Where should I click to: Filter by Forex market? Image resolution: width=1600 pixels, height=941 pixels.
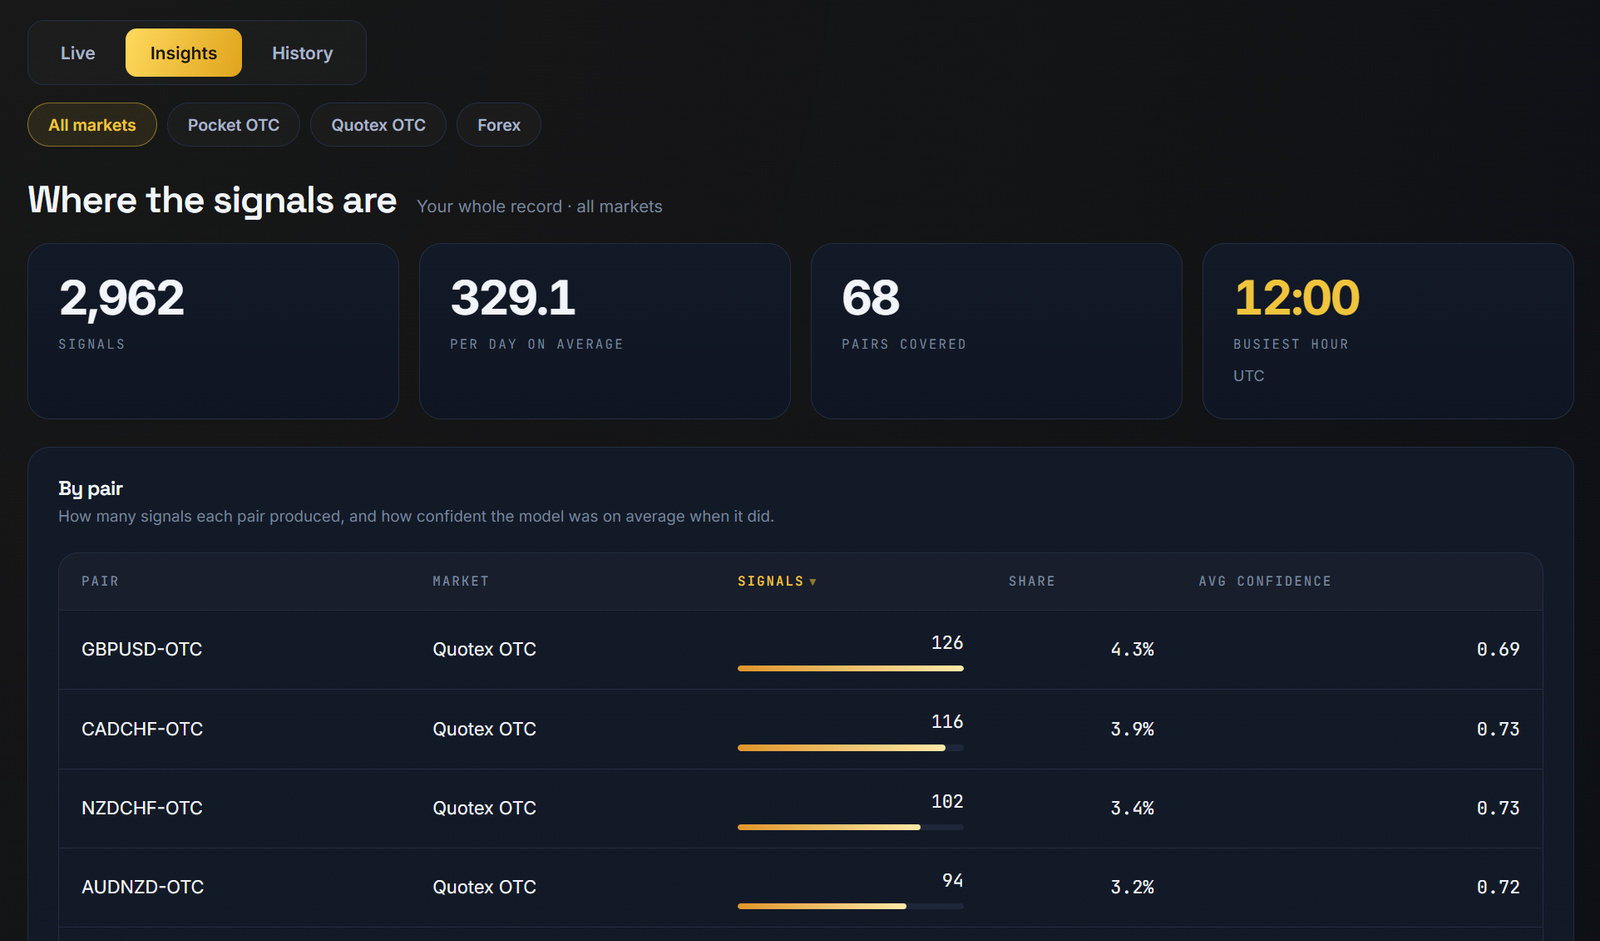coord(499,125)
